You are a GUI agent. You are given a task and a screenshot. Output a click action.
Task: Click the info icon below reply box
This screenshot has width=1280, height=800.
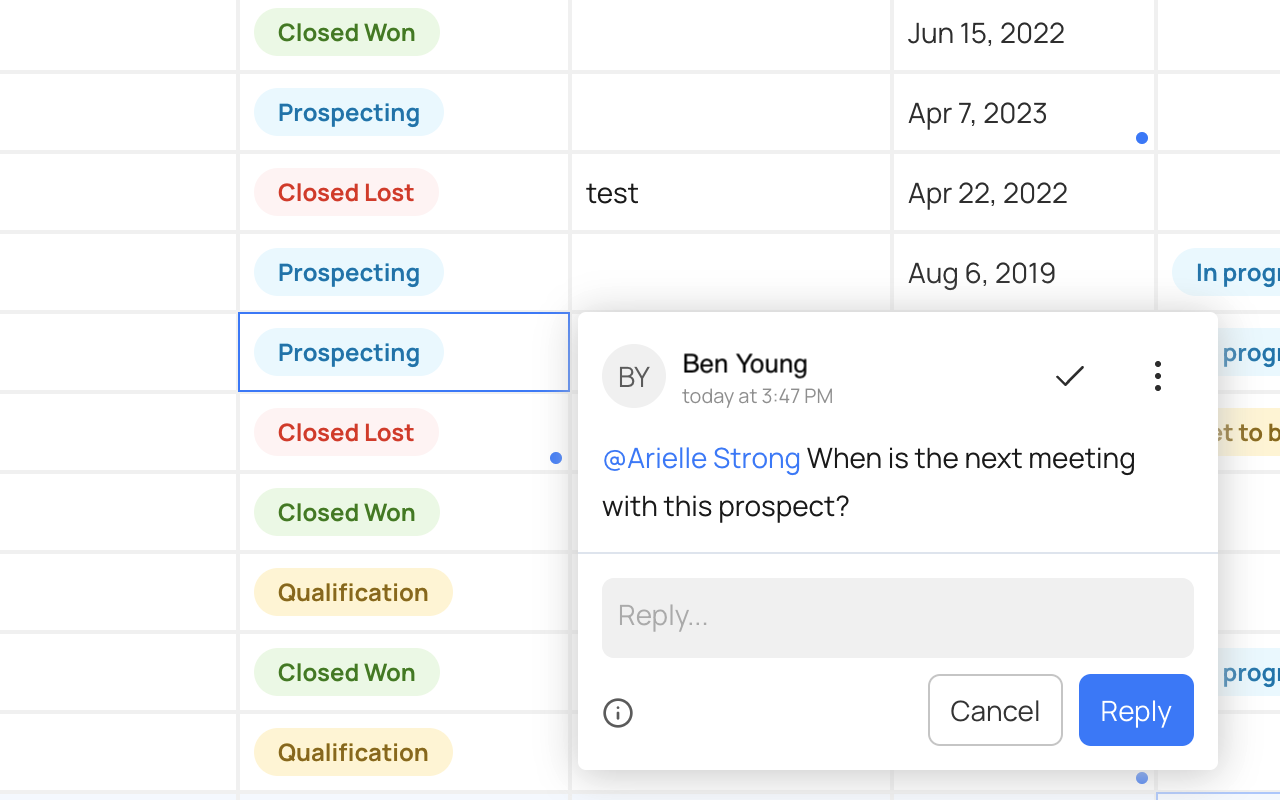coord(618,713)
